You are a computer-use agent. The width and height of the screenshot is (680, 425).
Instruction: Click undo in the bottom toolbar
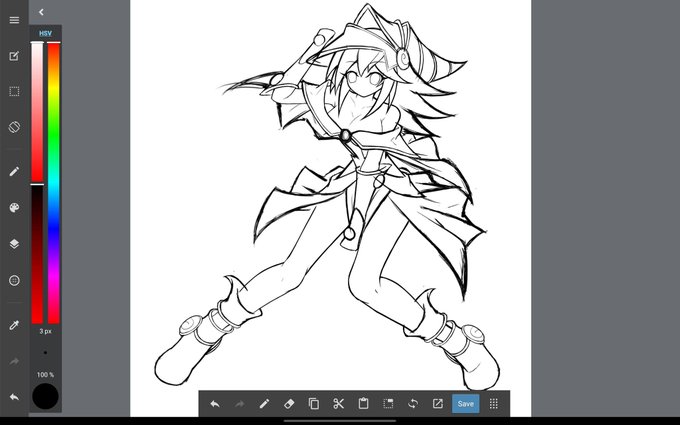tap(215, 404)
